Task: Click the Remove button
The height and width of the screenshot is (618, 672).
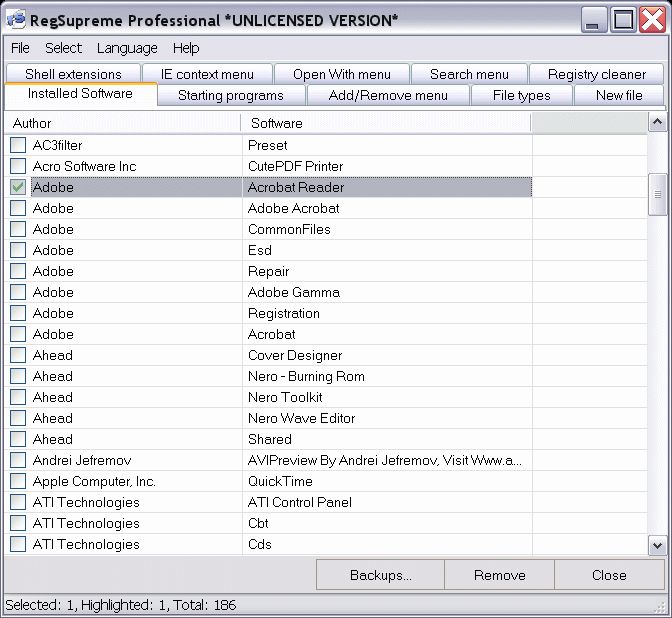Action: [499, 575]
